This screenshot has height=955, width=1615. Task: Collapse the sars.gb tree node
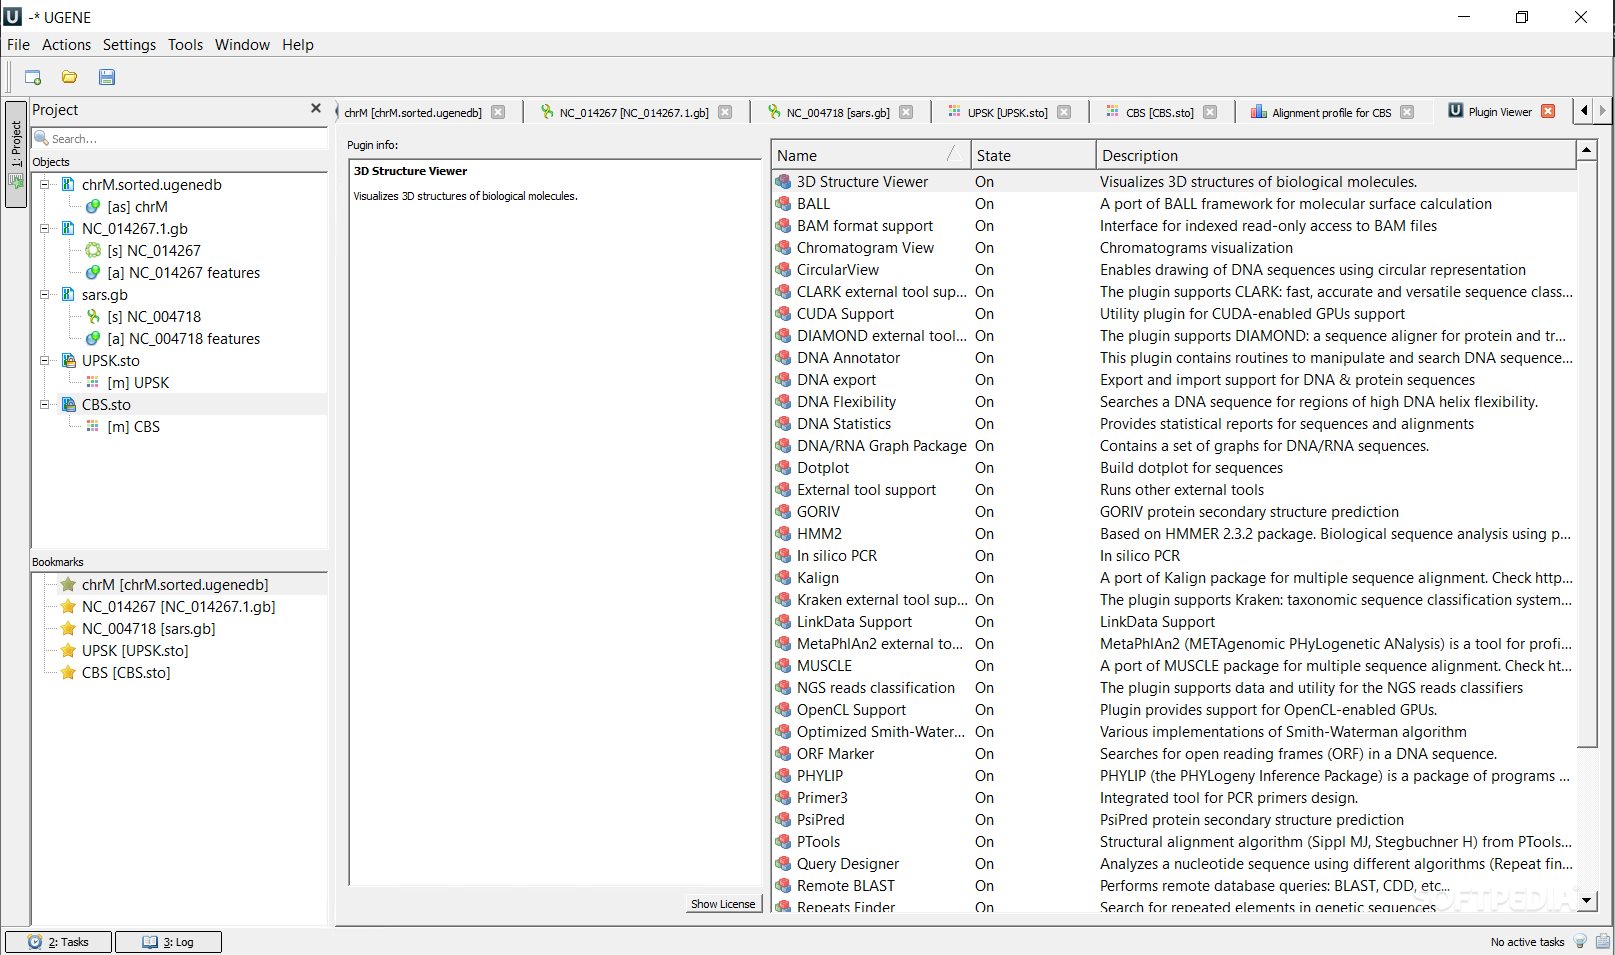[45, 294]
